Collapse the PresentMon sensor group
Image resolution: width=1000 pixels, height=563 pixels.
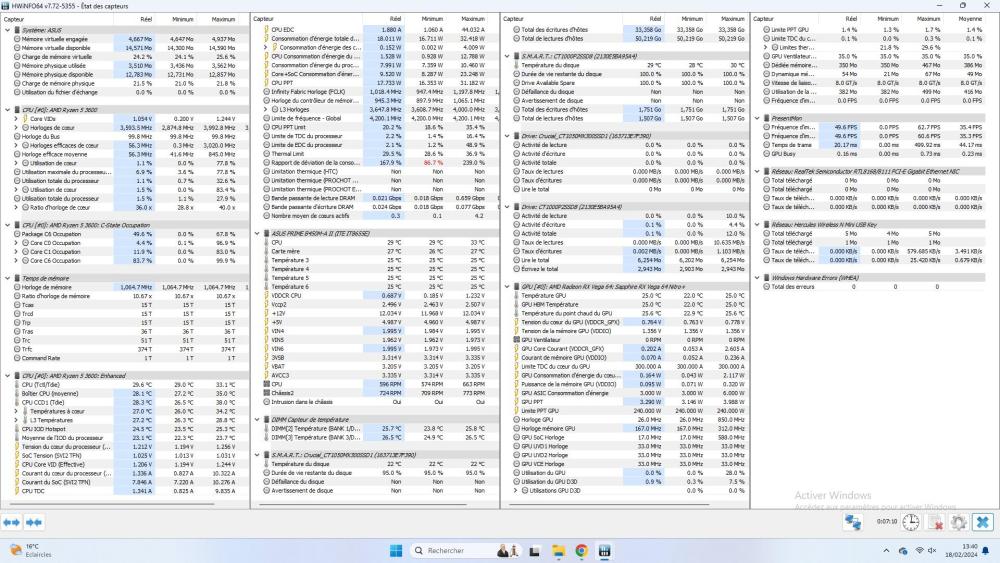click(757, 117)
